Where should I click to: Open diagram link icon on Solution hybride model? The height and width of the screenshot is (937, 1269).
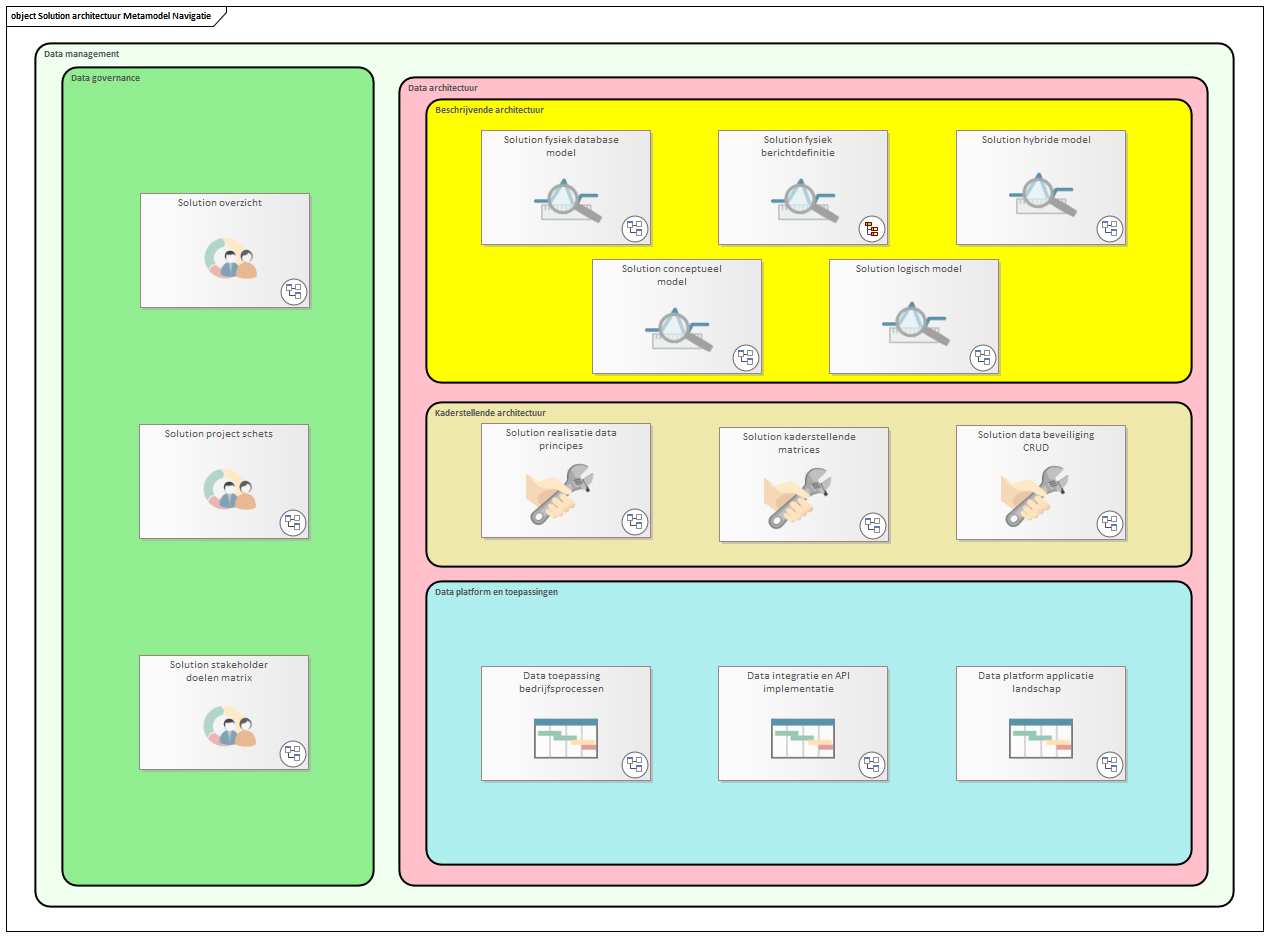coord(1110,229)
